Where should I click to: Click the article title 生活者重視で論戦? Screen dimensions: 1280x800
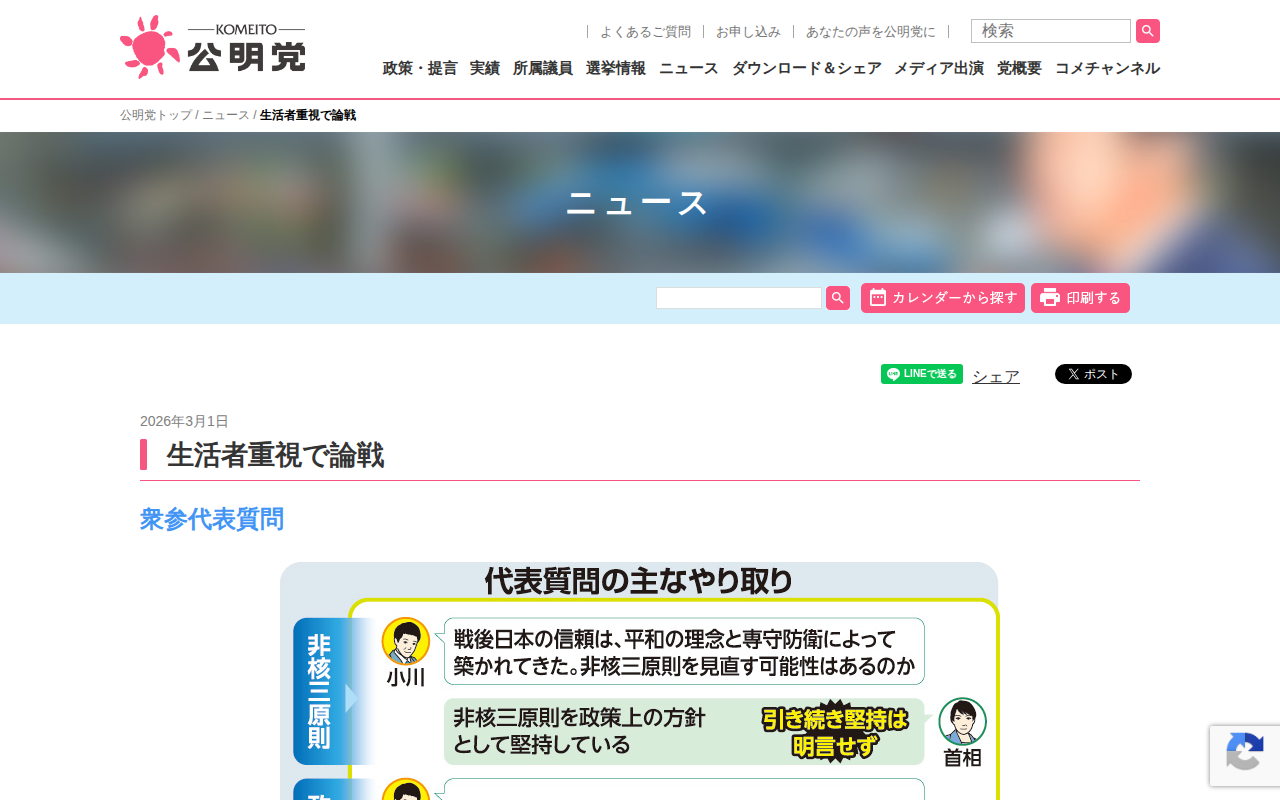tap(275, 455)
